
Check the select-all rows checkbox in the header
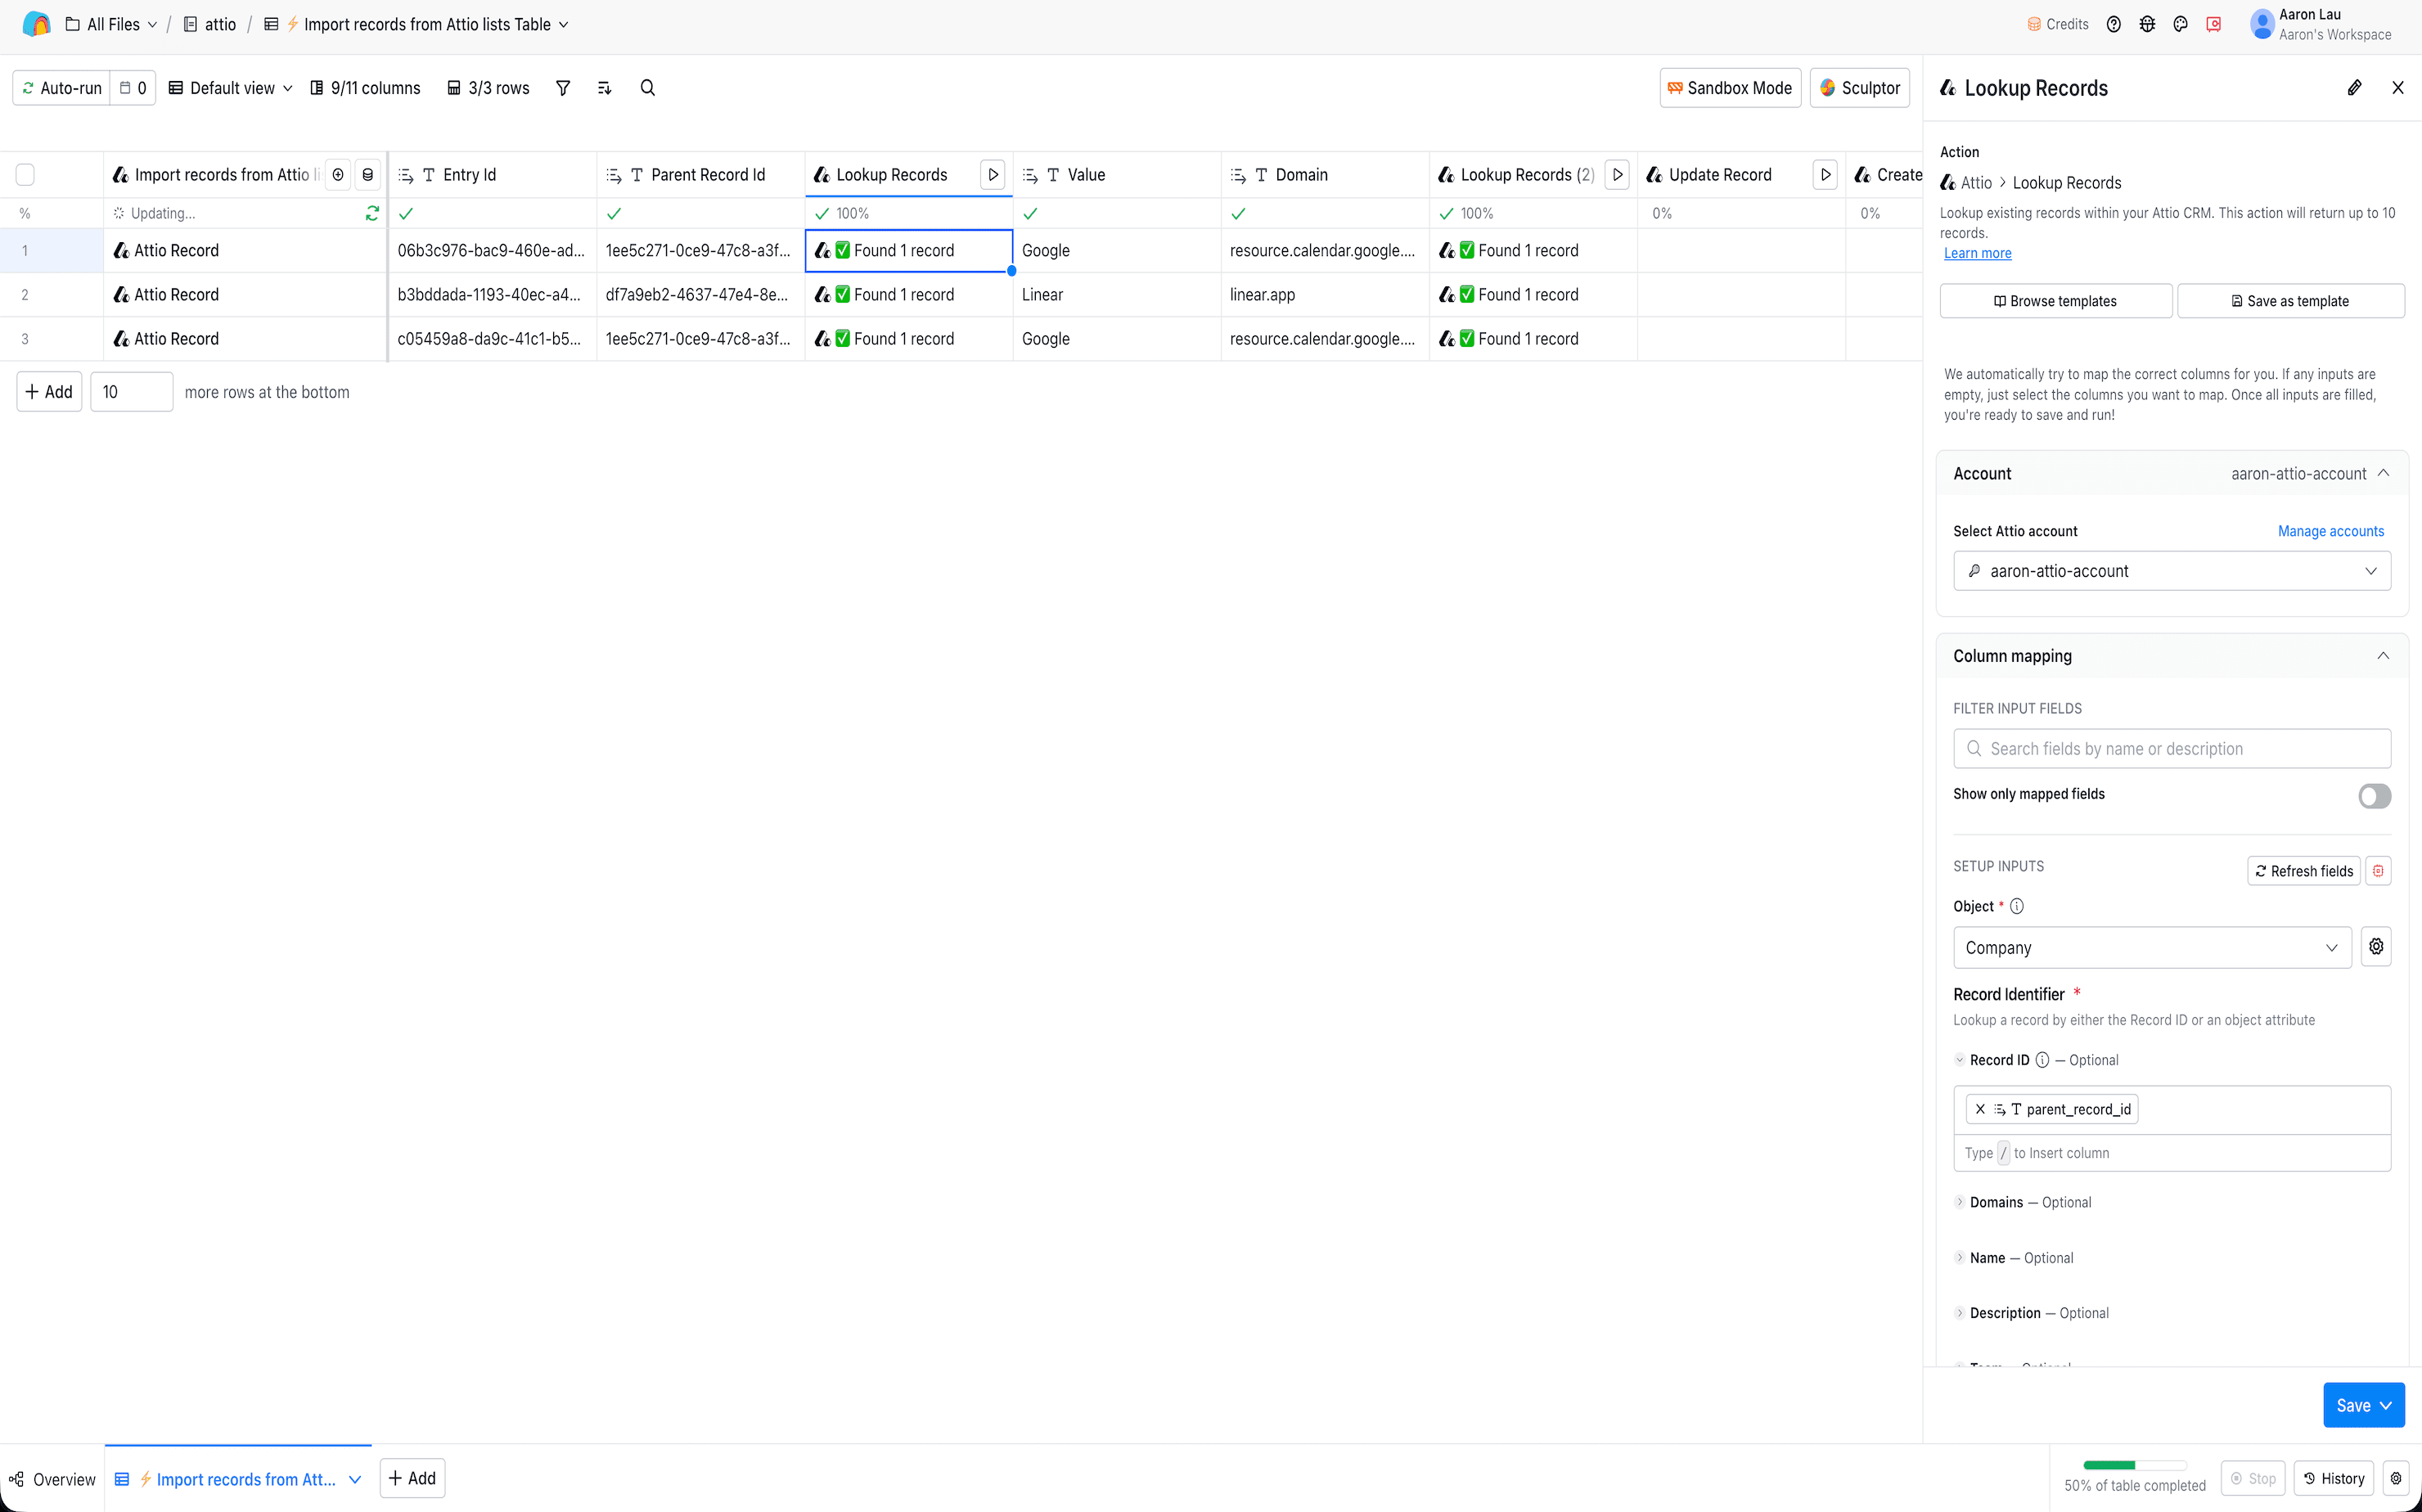tap(25, 175)
